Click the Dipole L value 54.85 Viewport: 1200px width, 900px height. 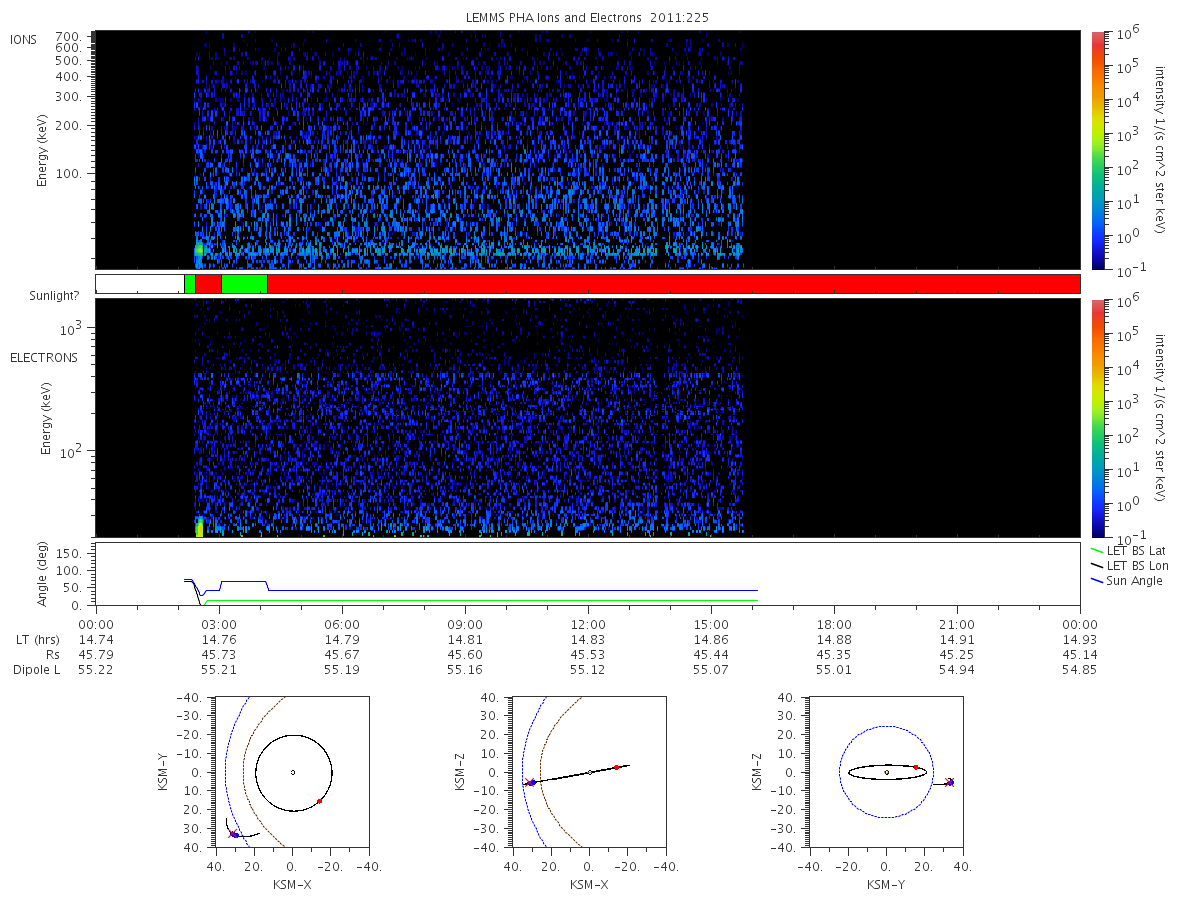coord(1080,670)
